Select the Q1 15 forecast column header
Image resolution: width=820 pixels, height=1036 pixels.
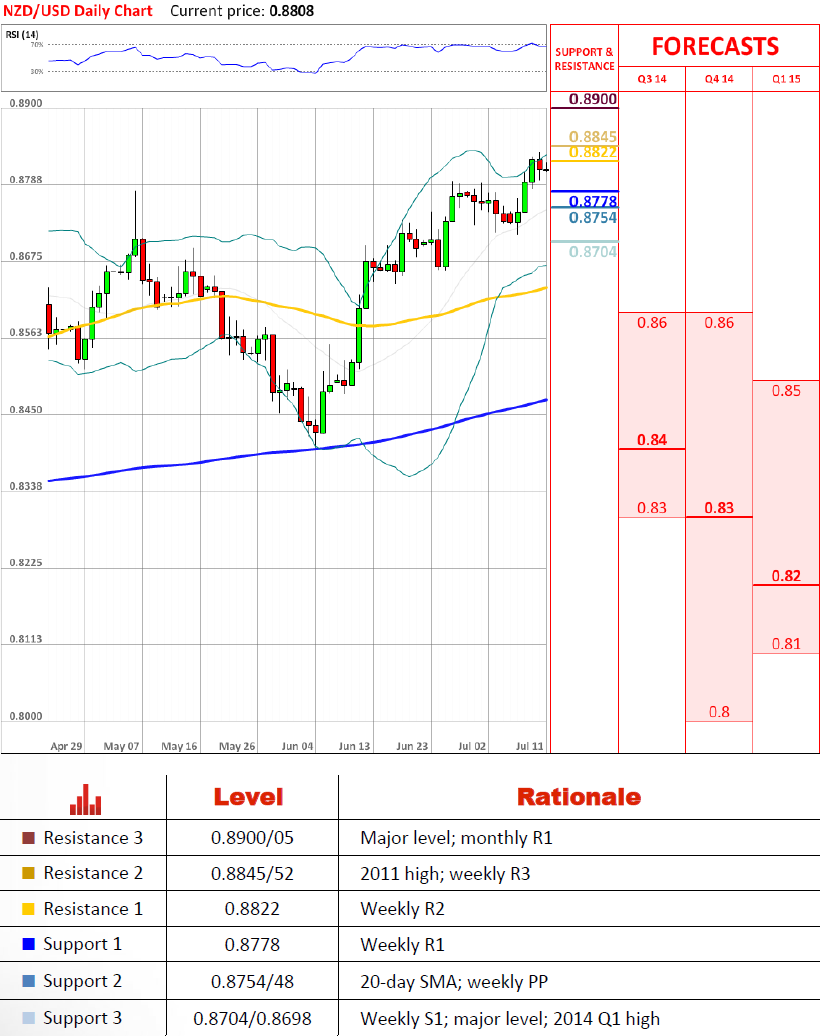tap(786, 79)
